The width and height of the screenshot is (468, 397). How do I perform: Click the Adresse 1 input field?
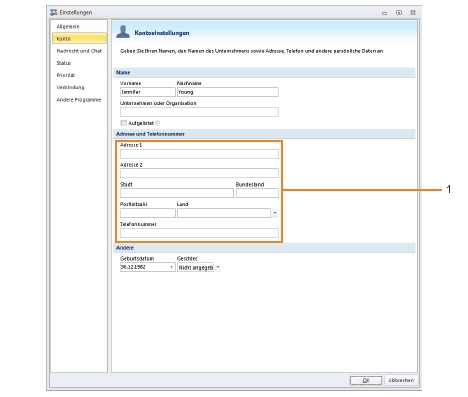[199, 154]
